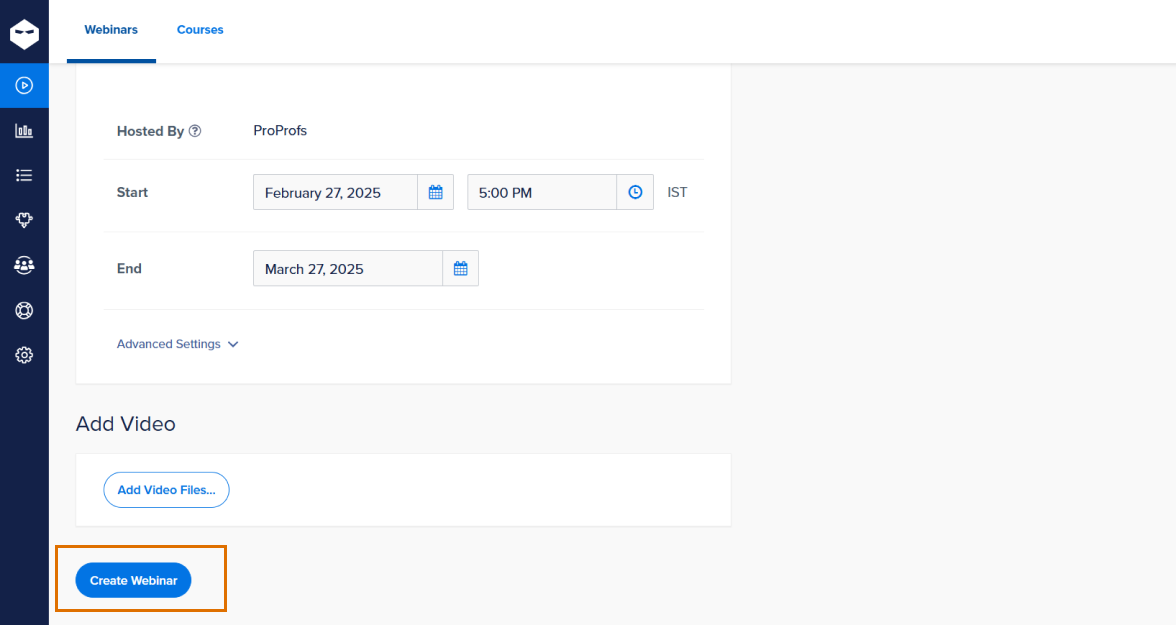Click the Start date field showing February 27, 2025
This screenshot has width=1176, height=625.
(335, 192)
